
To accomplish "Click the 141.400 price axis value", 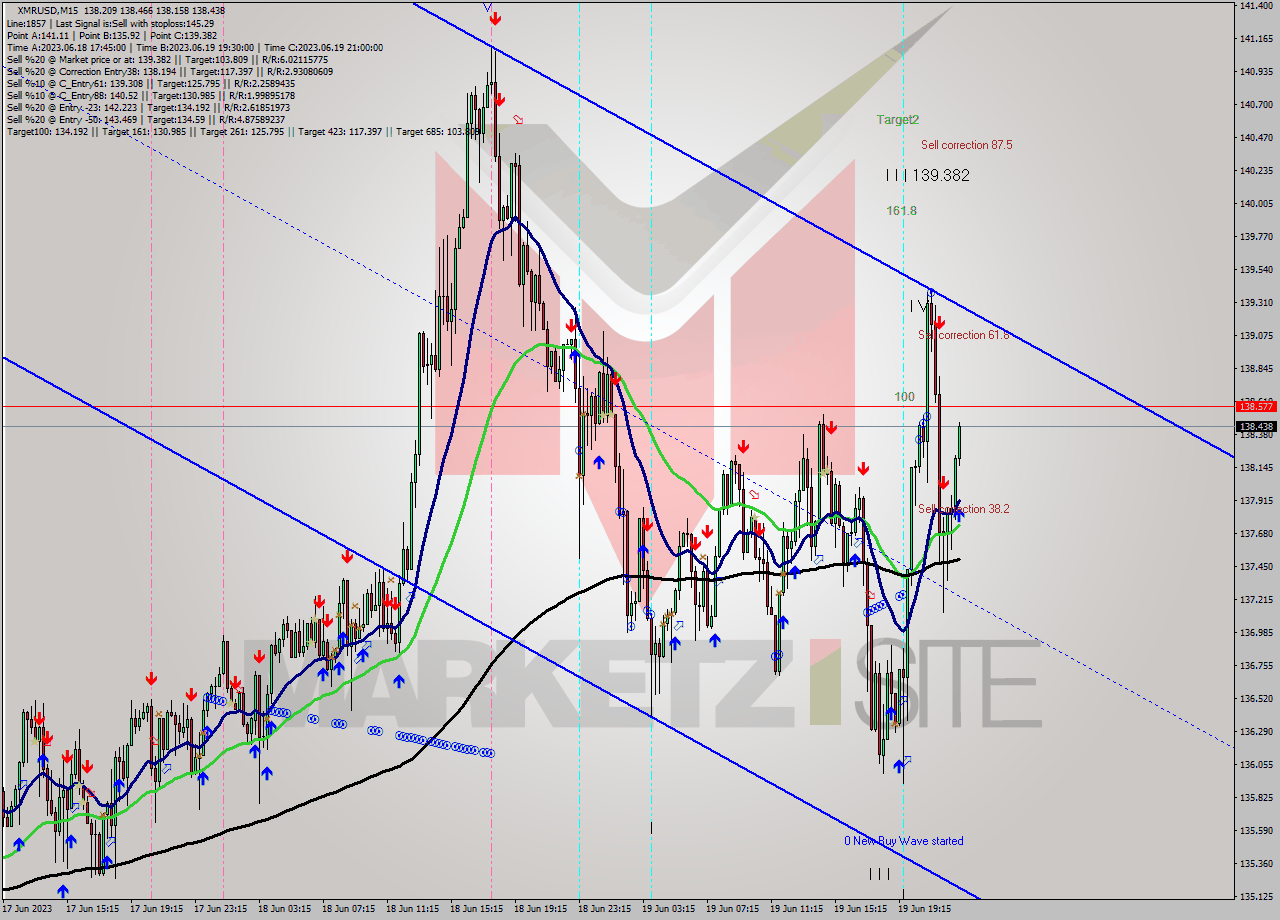I will [1255, 6].
